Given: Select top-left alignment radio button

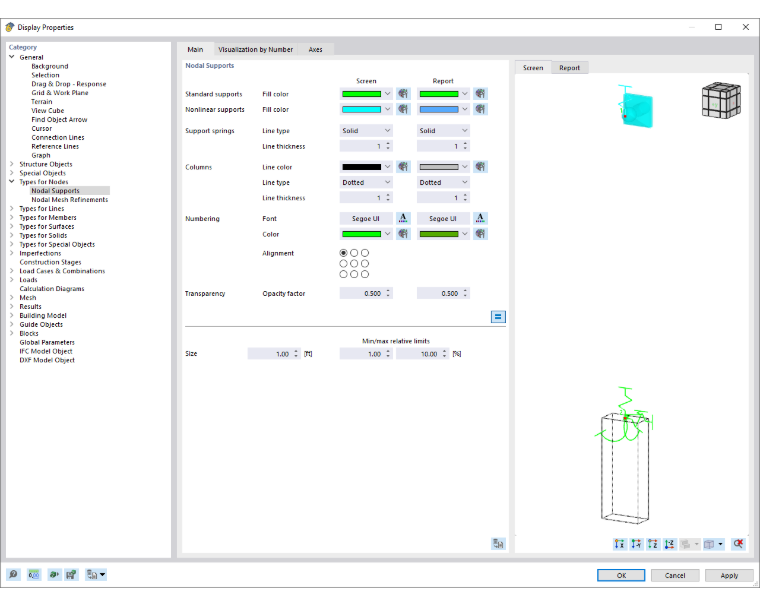Looking at the screenshot, I should (343, 253).
